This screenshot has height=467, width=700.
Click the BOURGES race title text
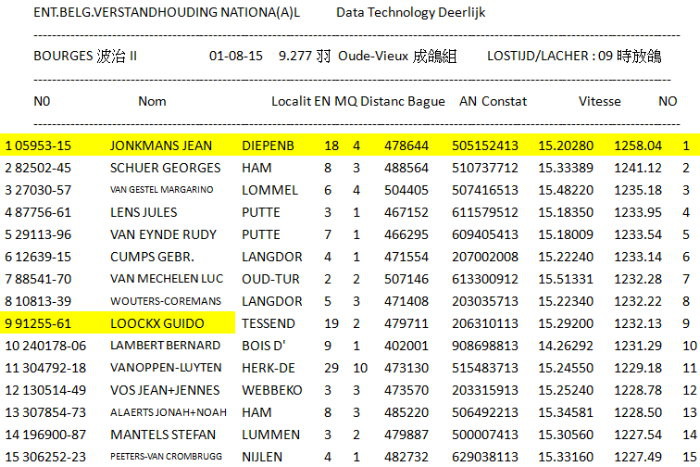point(85,56)
